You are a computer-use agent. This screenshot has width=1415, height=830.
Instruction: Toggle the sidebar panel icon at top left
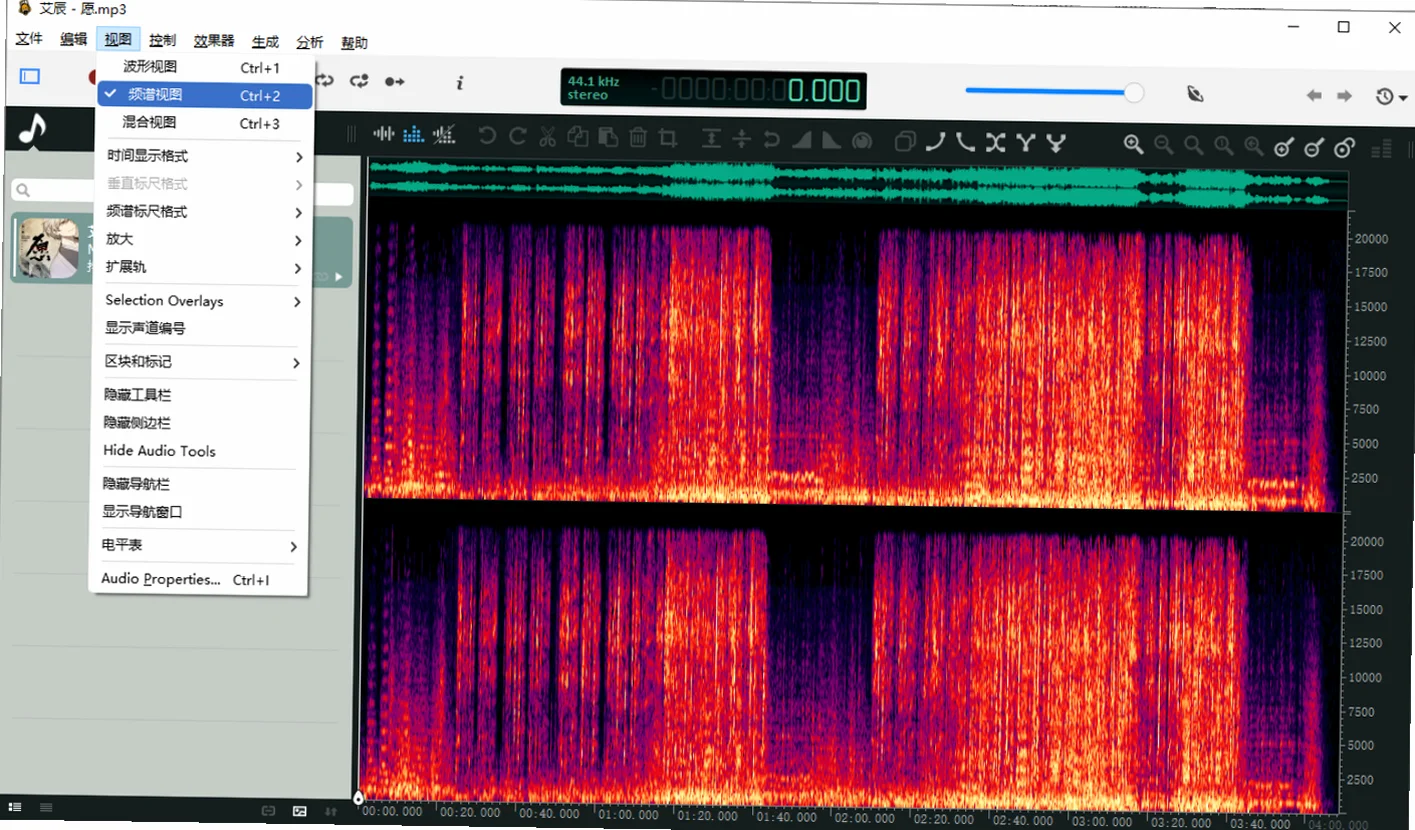pyautogui.click(x=30, y=76)
